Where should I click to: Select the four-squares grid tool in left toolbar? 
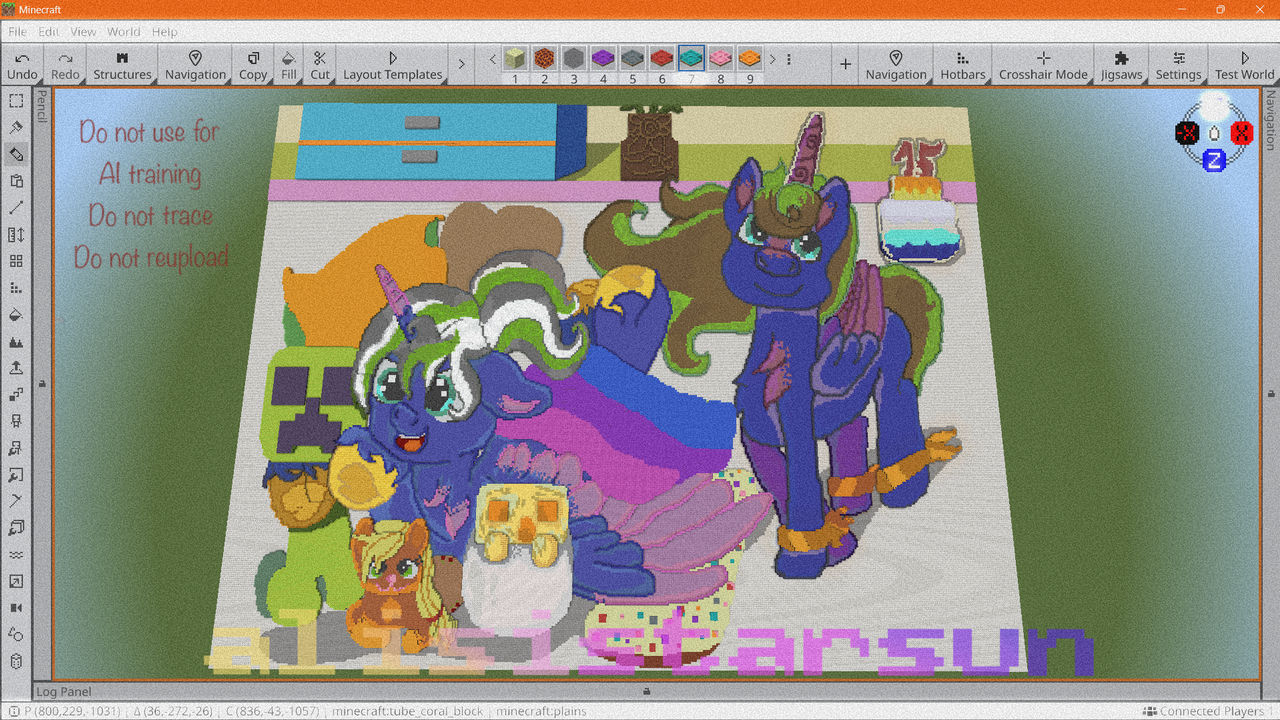[16, 261]
